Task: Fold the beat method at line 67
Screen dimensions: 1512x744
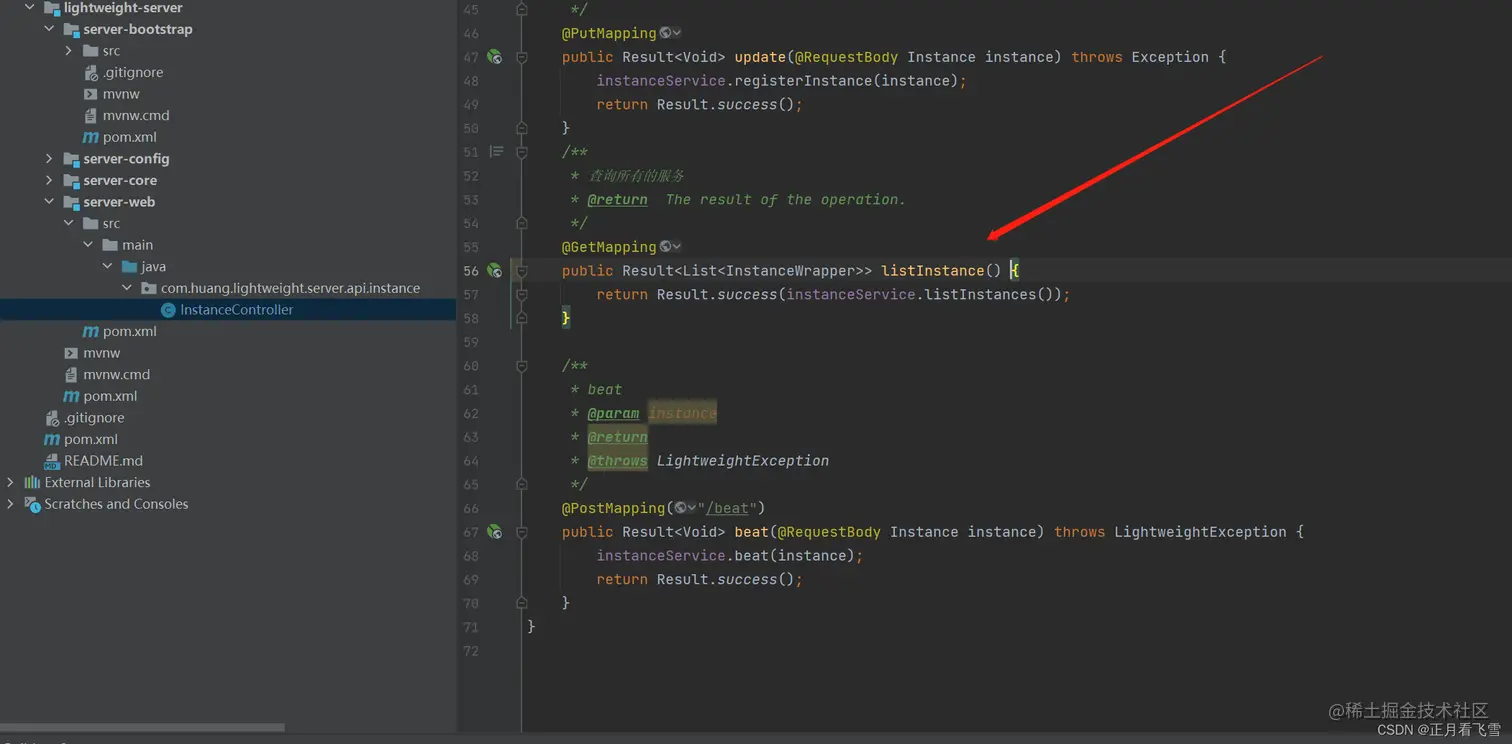Action: click(521, 532)
